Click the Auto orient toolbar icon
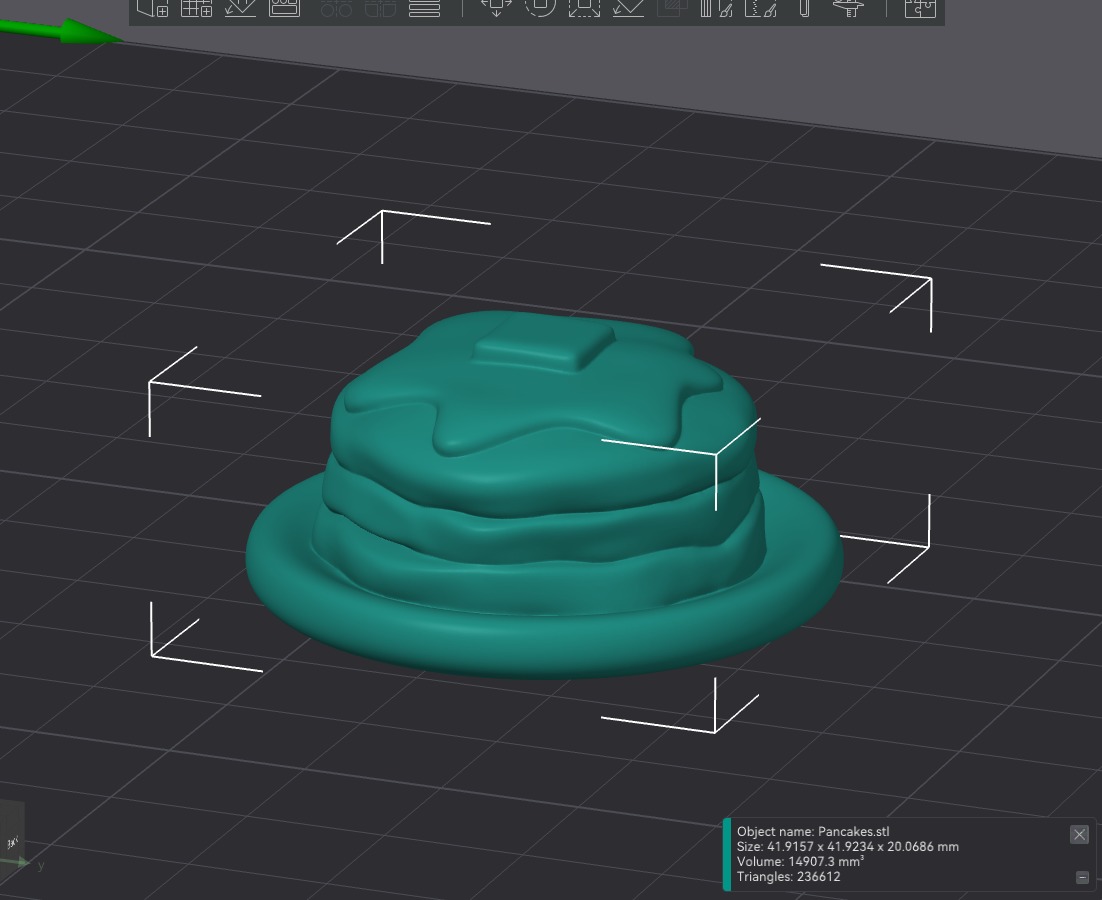Image resolution: width=1102 pixels, height=900 pixels. 240,6
